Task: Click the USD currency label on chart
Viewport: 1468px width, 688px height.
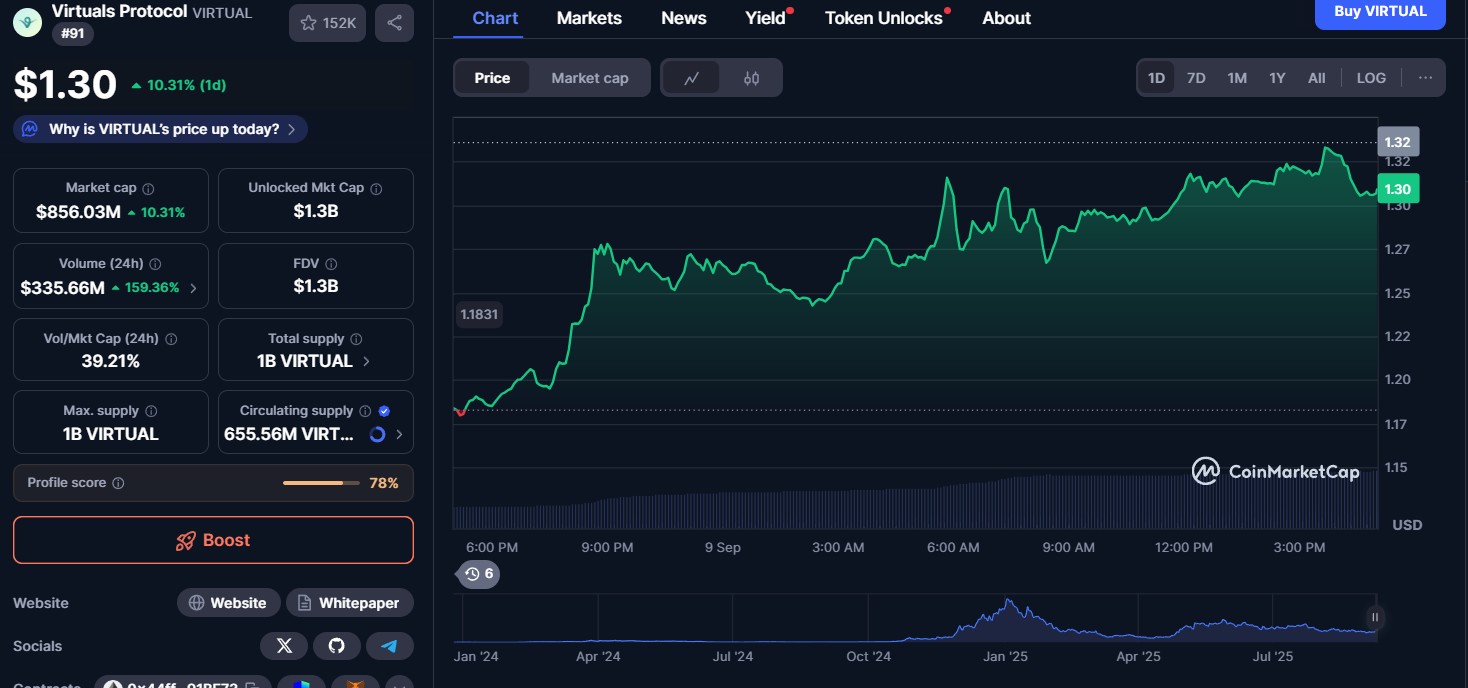Action: click(x=1407, y=525)
